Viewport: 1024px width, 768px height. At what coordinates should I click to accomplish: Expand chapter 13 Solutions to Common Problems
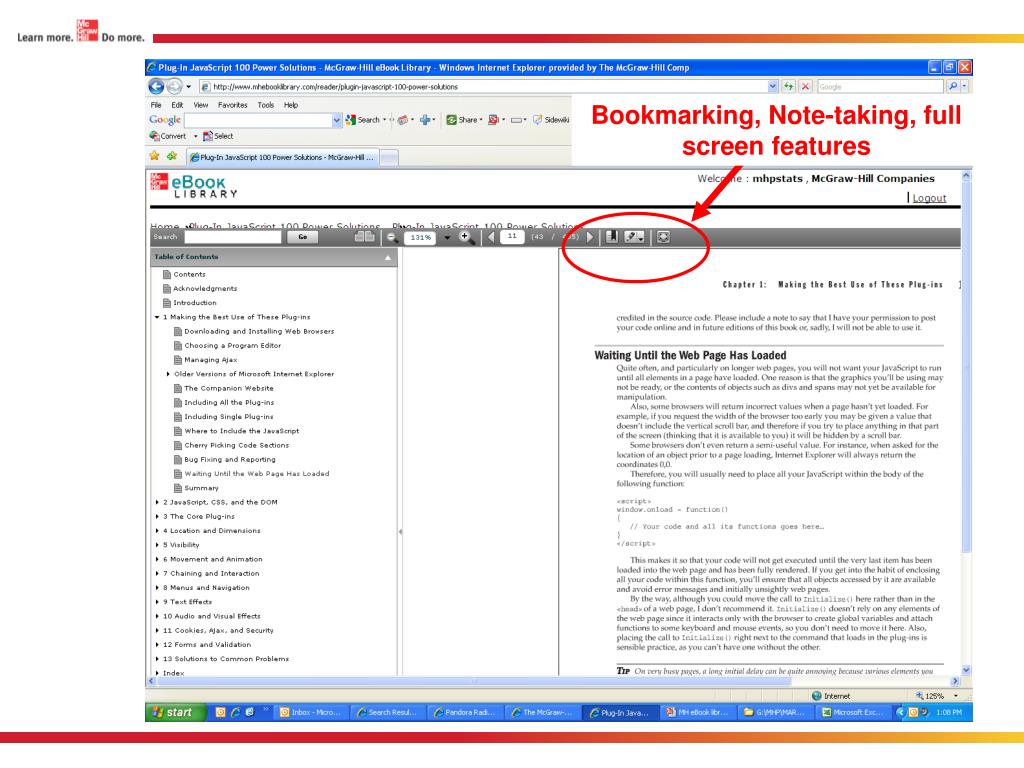pyautogui.click(x=157, y=659)
